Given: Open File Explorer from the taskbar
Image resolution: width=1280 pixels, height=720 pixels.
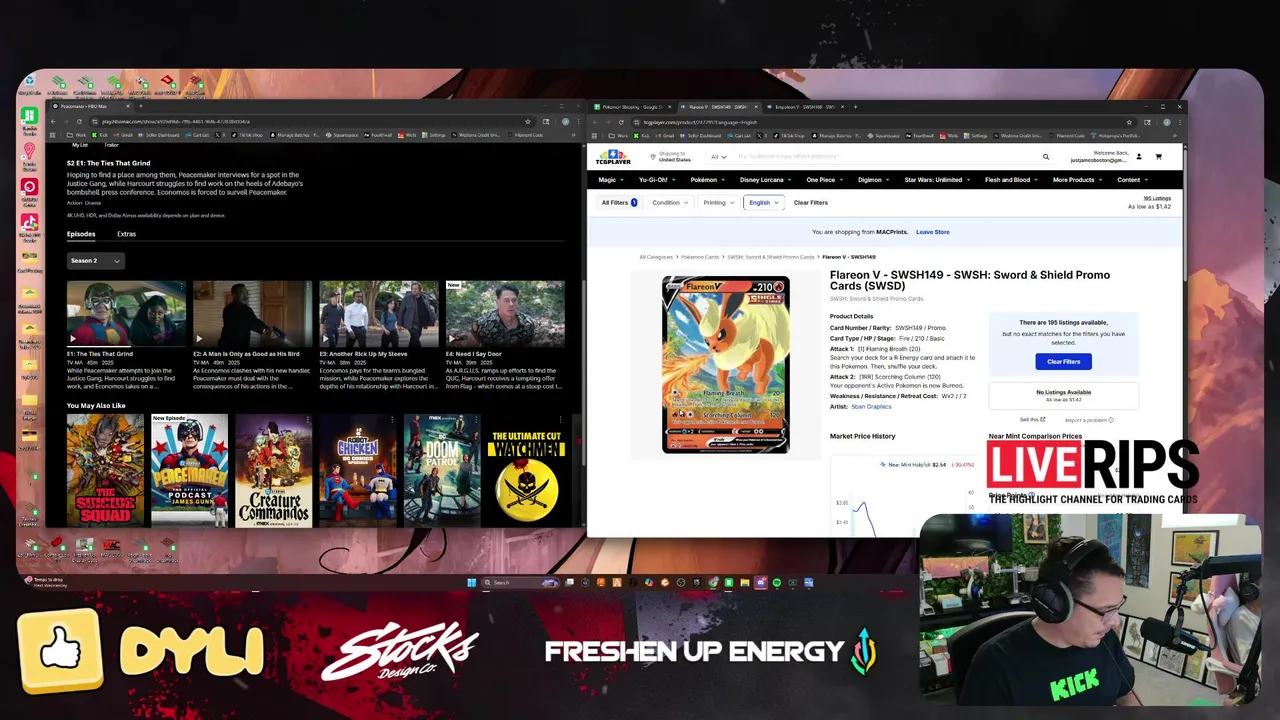Looking at the screenshot, I should (x=745, y=582).
